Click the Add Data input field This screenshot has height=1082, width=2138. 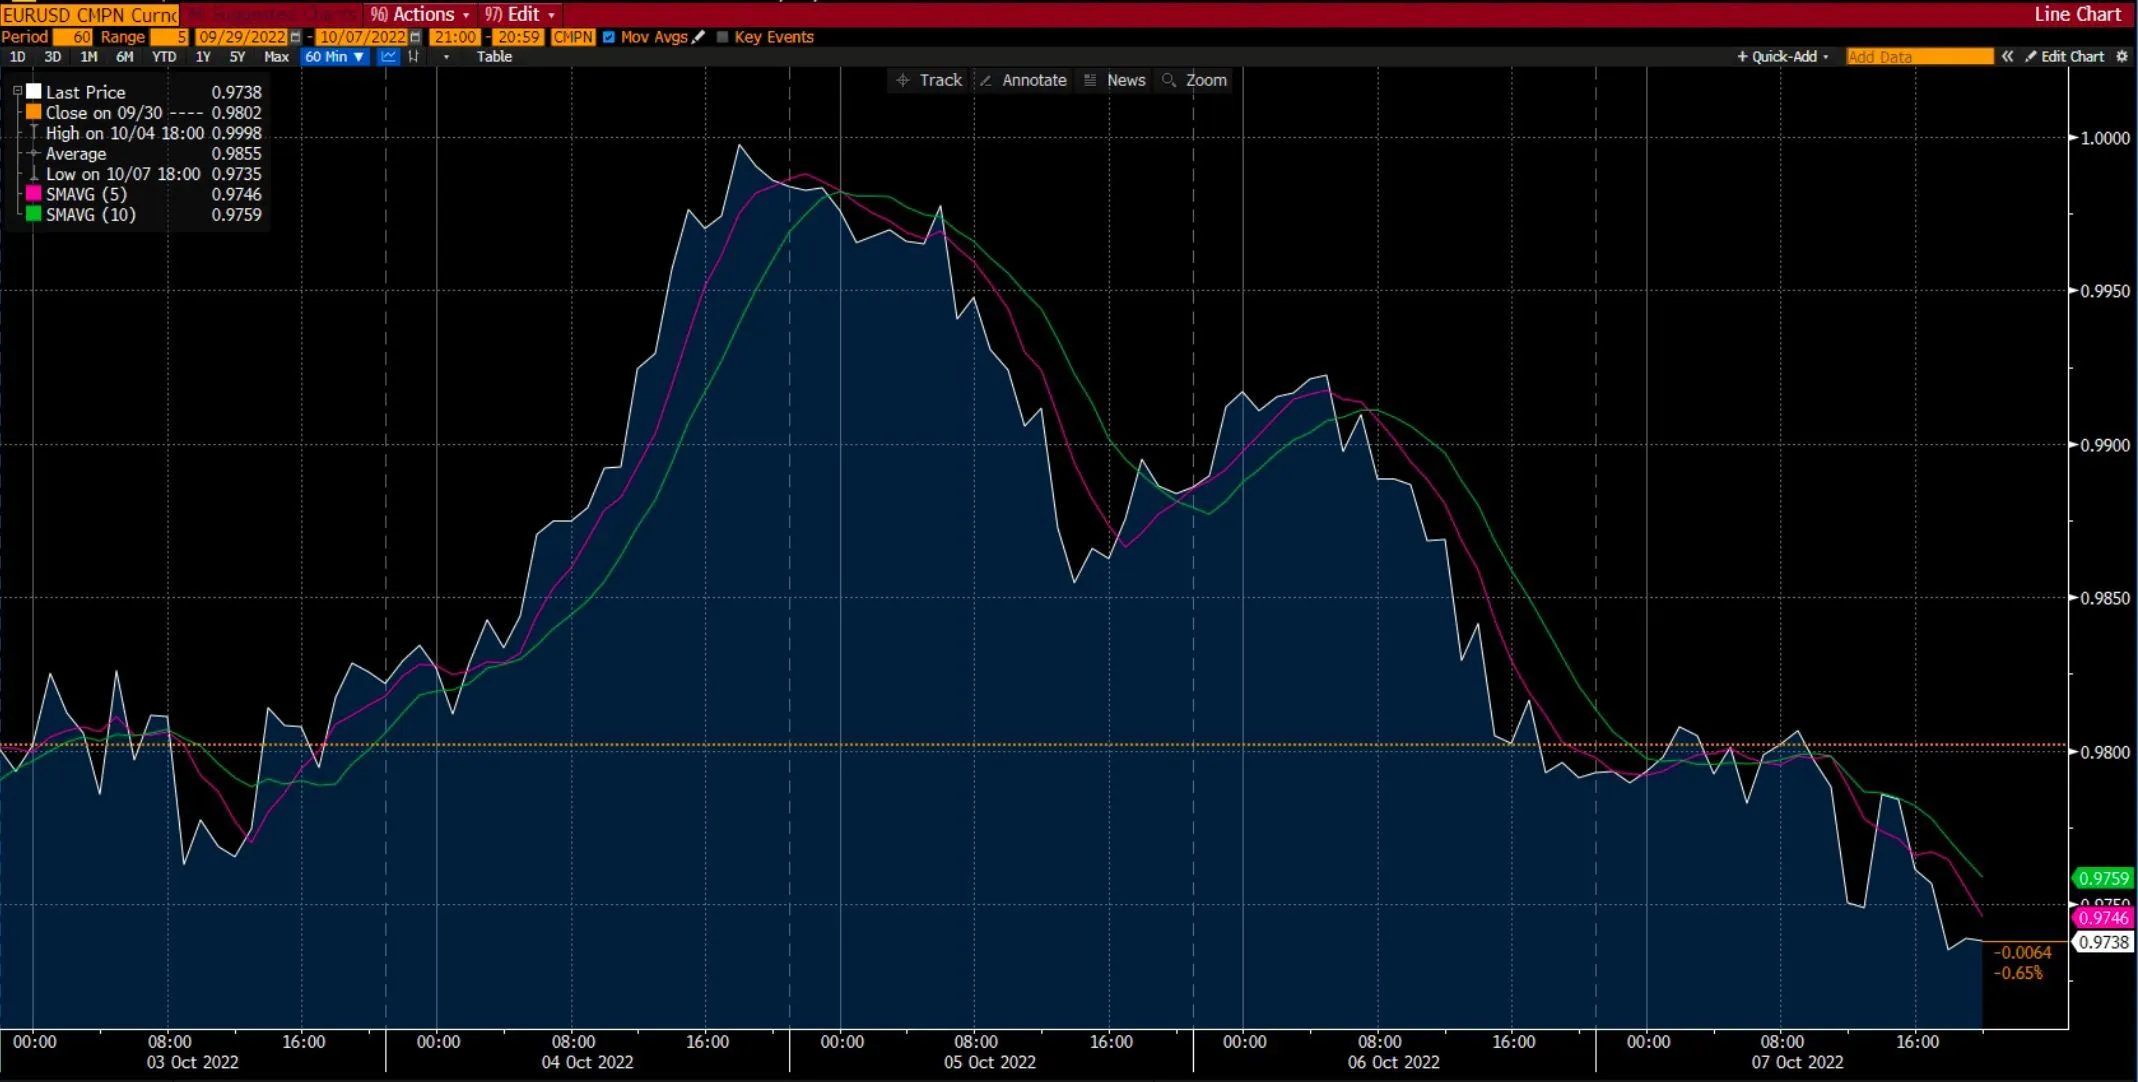(x=1918, y=57)
